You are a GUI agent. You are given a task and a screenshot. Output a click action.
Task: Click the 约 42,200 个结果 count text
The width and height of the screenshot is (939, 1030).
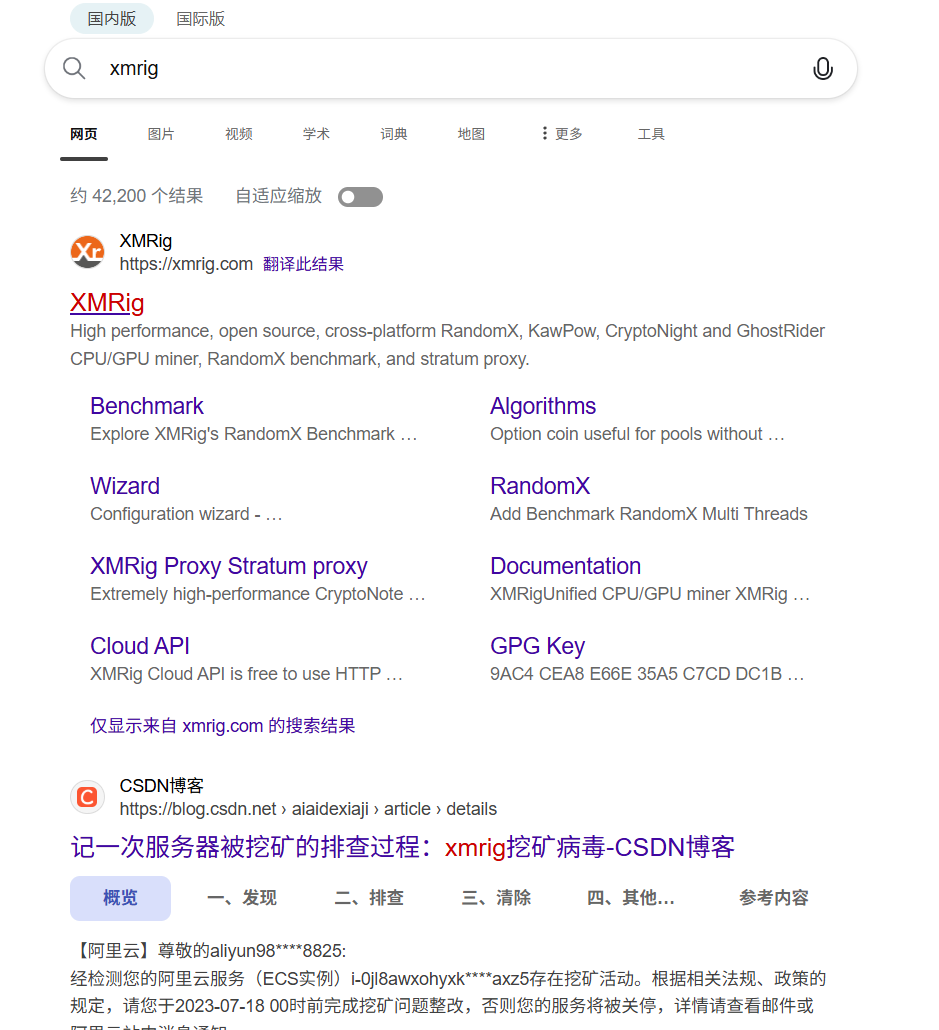tap(137, 196)
